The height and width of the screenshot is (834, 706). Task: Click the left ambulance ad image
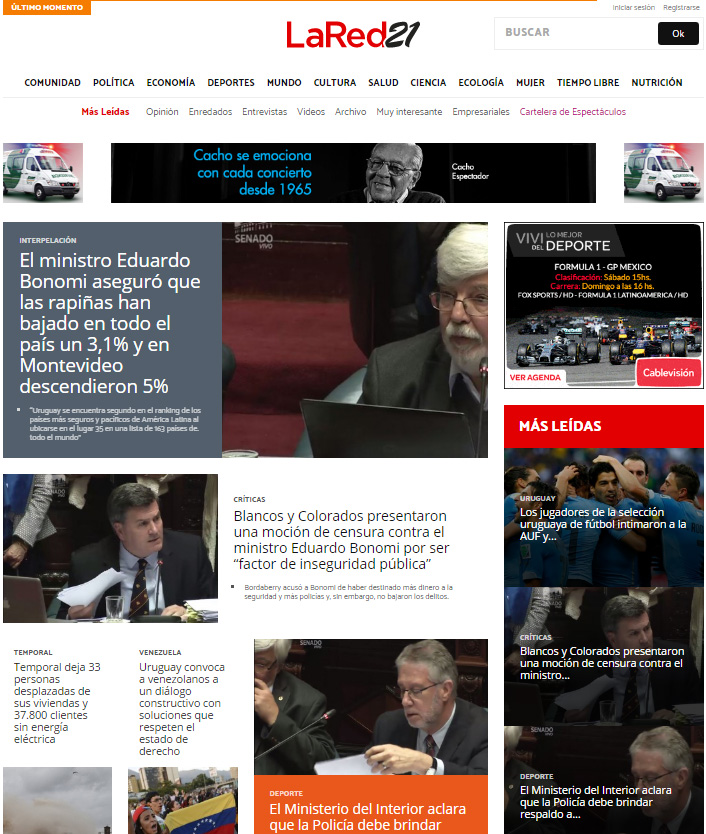pyautogui.click(x=43, y=173)
